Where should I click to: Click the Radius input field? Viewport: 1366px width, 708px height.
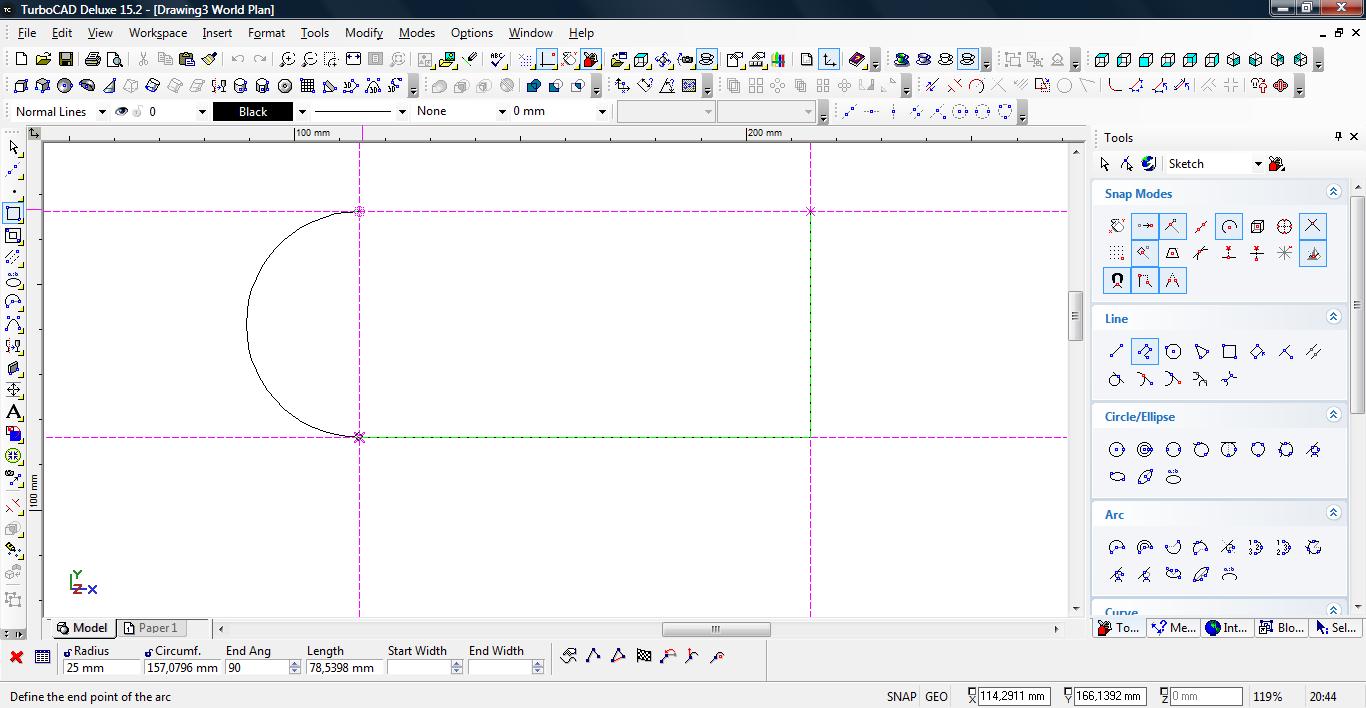coord(102,667)
